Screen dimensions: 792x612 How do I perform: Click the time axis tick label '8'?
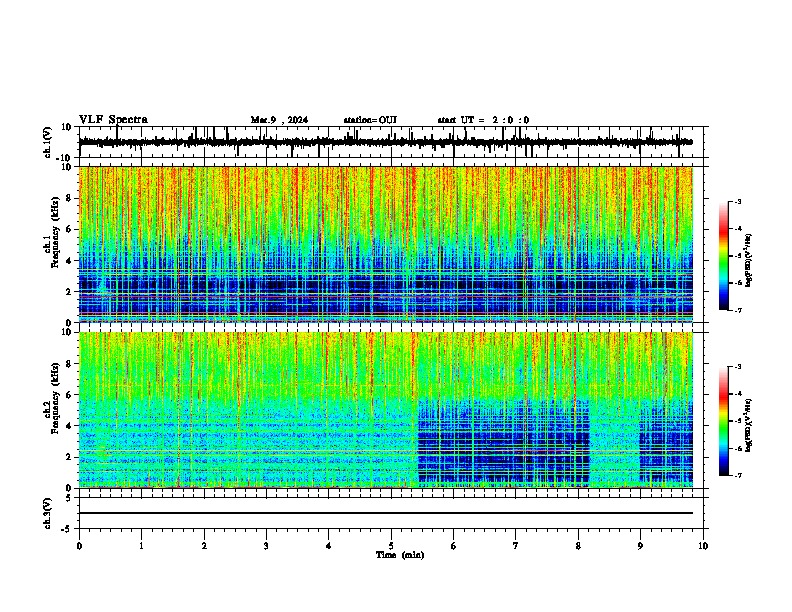[578, 546]
